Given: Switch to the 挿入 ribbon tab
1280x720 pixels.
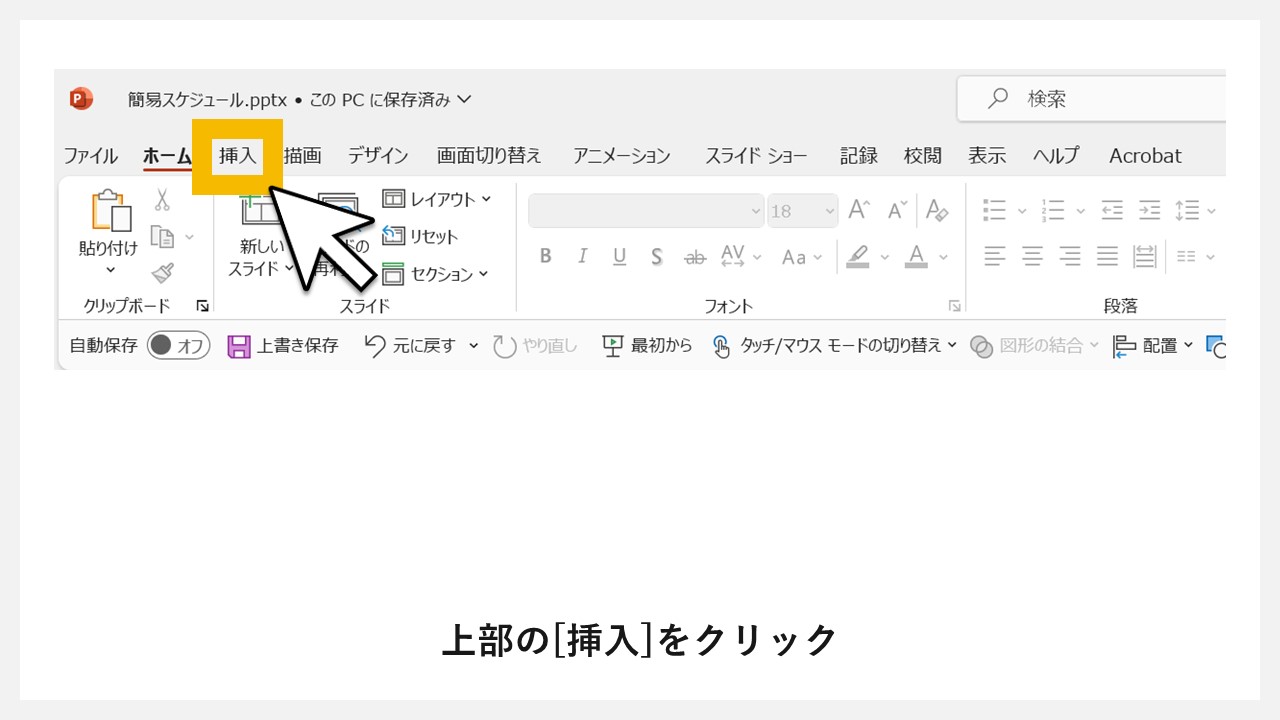Looking at the screenshot, I should point(237,156).
